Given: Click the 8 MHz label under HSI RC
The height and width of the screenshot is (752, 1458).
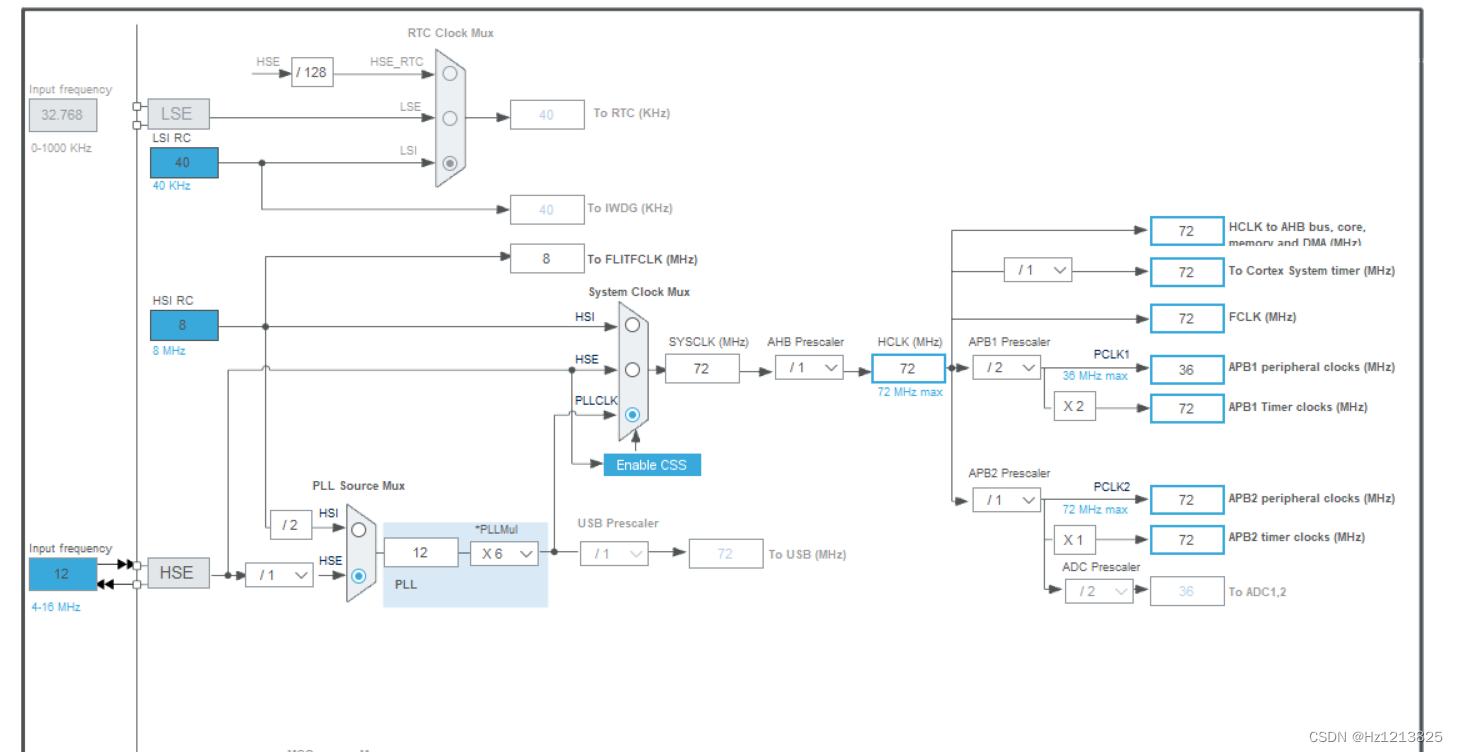Looking at the screenshot, I should coord(169,350).
